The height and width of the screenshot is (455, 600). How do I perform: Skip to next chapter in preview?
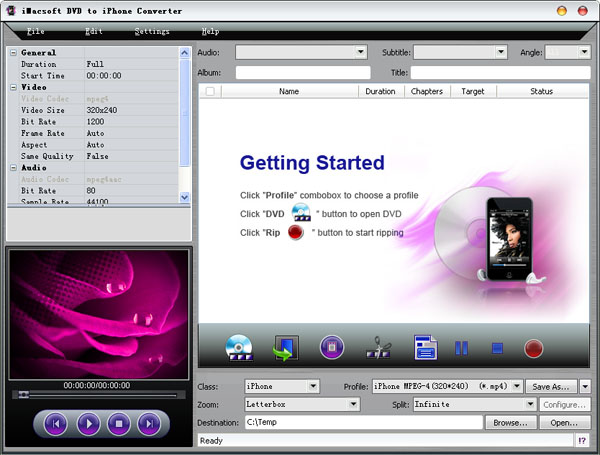[149, 424]
